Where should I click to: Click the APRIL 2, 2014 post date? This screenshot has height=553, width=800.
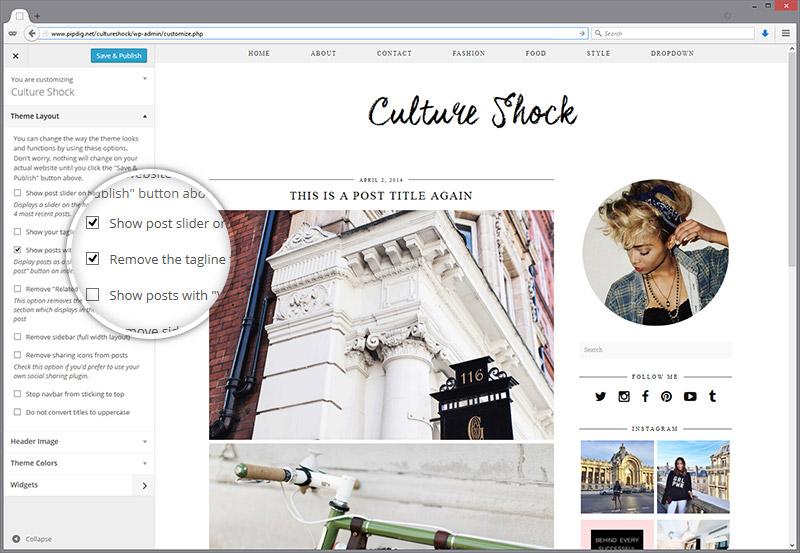tap(381, 180)
